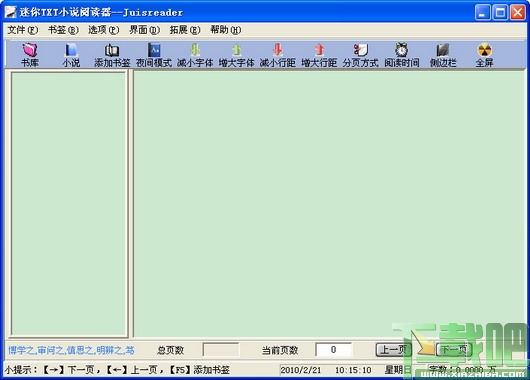Viewport: 530px width, 380px height.
Task: Go to previous page with 上一页
Action: [393, 350]
